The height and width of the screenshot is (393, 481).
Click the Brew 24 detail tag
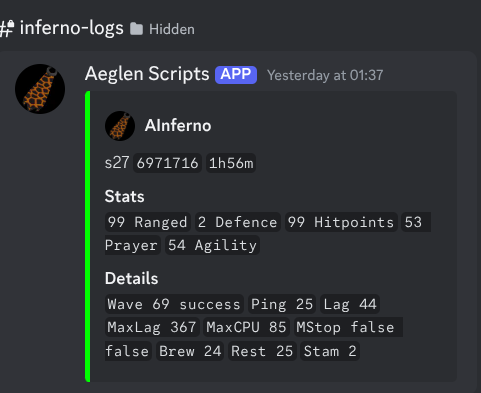click(190, 351)
